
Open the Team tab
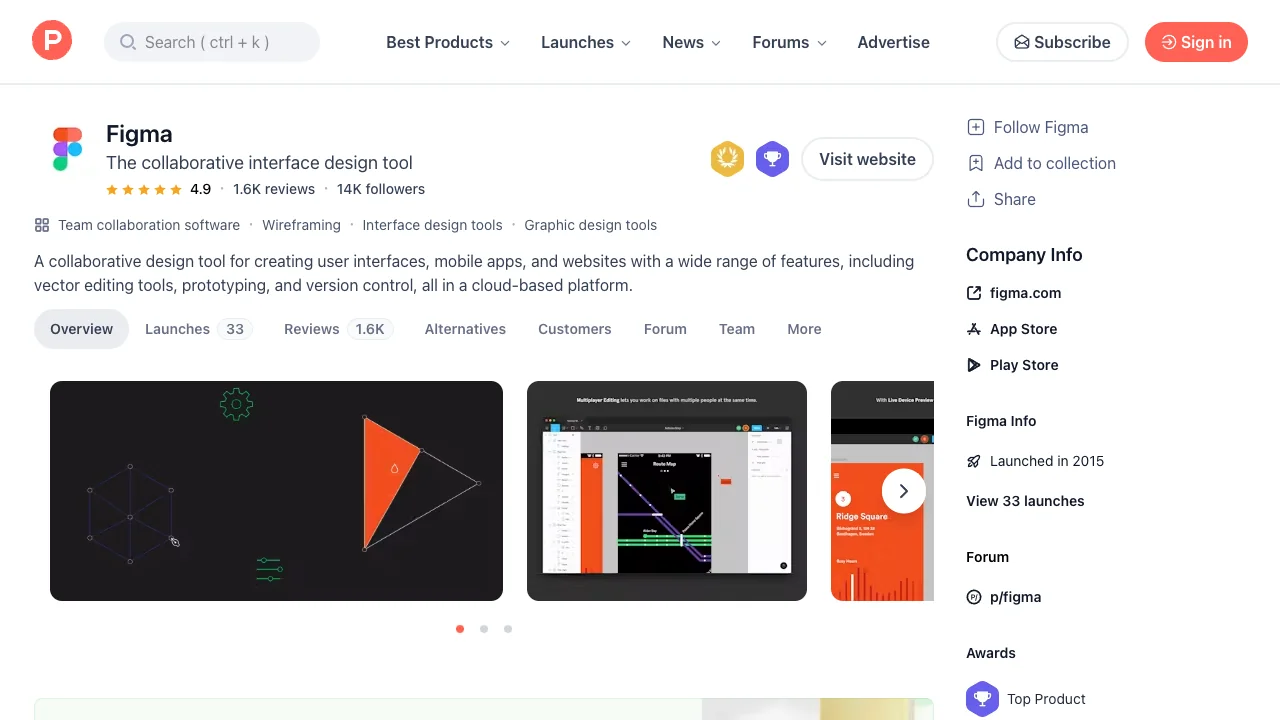pos(737,329)
